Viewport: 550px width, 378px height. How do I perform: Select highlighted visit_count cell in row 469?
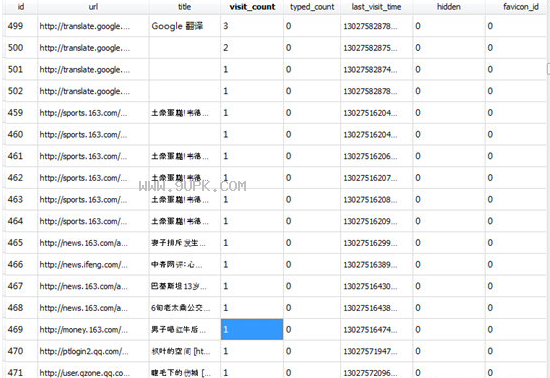pos(252,330)
